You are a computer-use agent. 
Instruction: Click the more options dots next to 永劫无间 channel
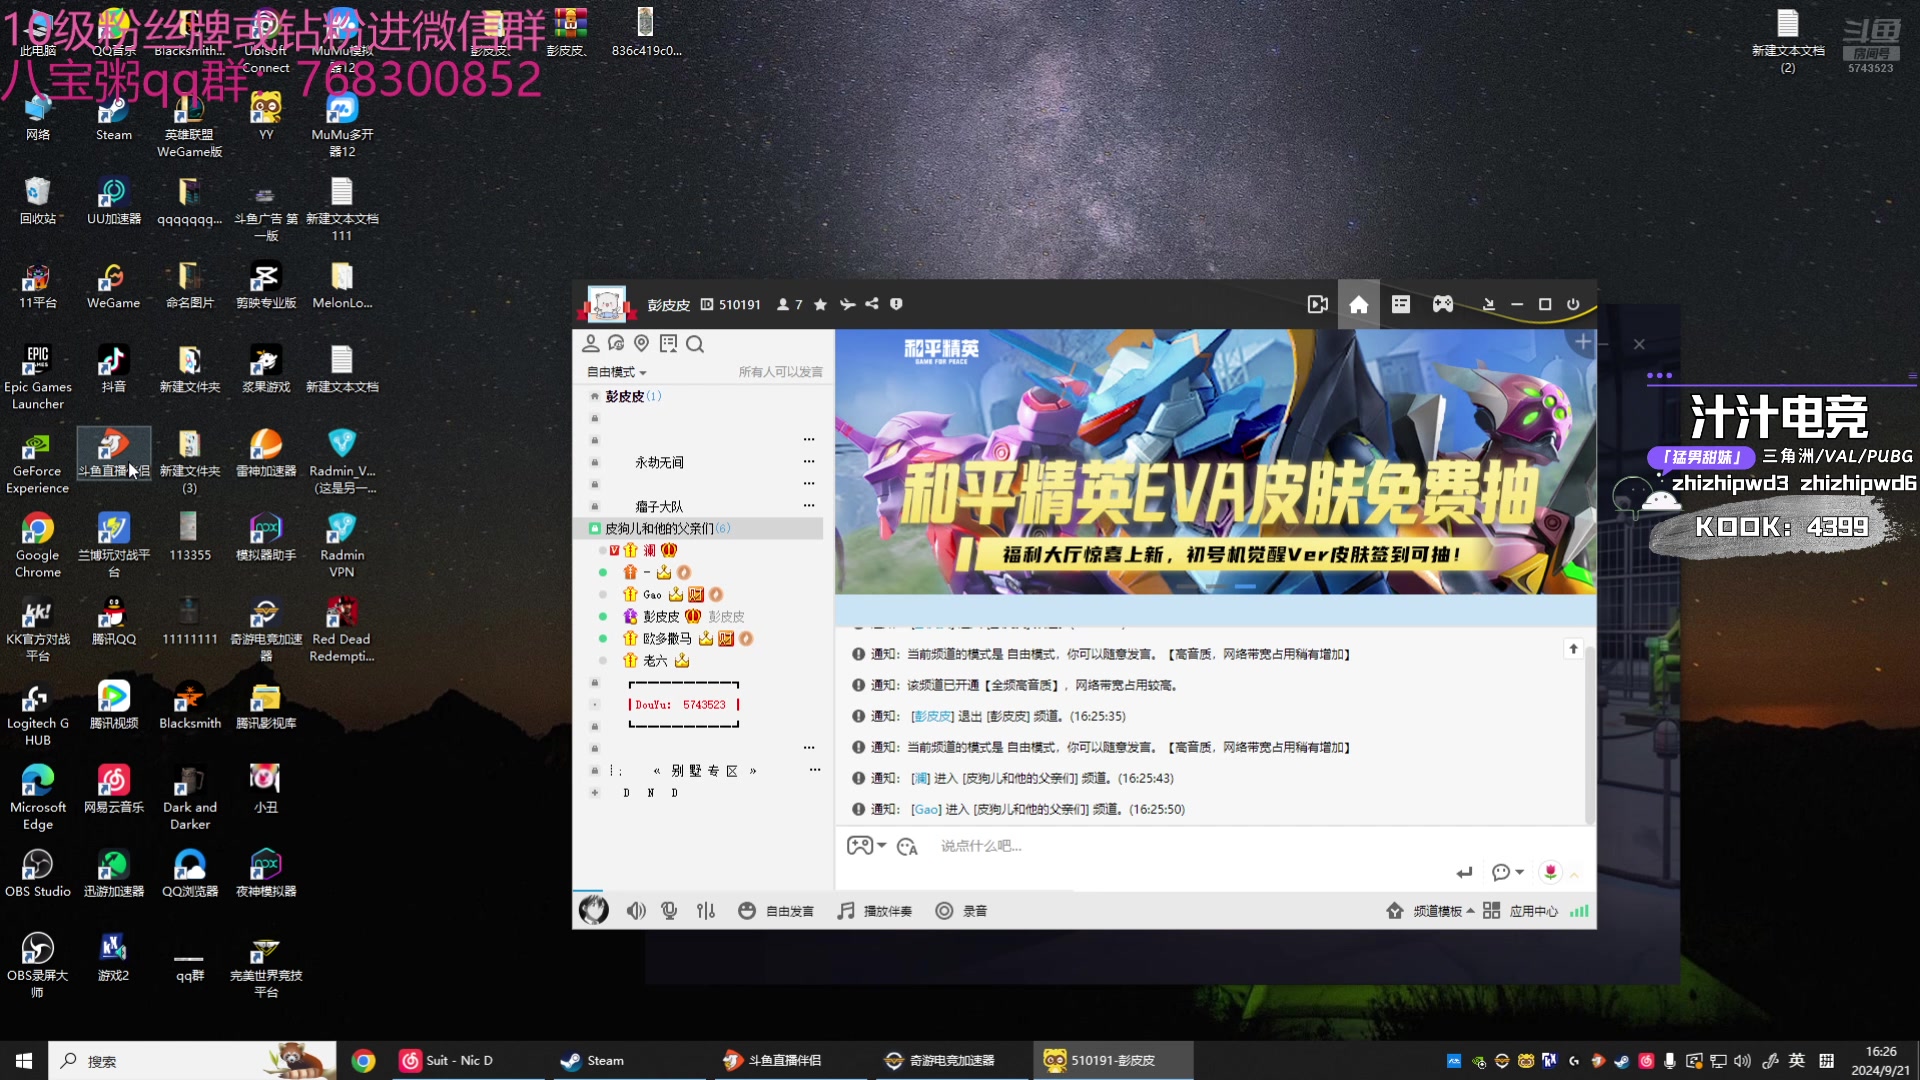click(x=809, y=461)
